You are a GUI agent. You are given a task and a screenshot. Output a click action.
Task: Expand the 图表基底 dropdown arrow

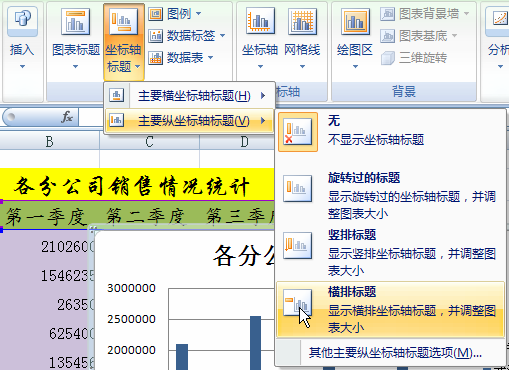click(454, 36)
